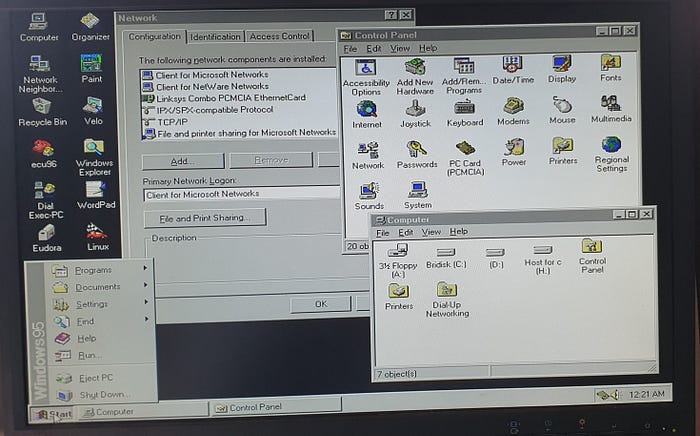
Task: Open Help menu in Computer window
Action: (459, 232)
